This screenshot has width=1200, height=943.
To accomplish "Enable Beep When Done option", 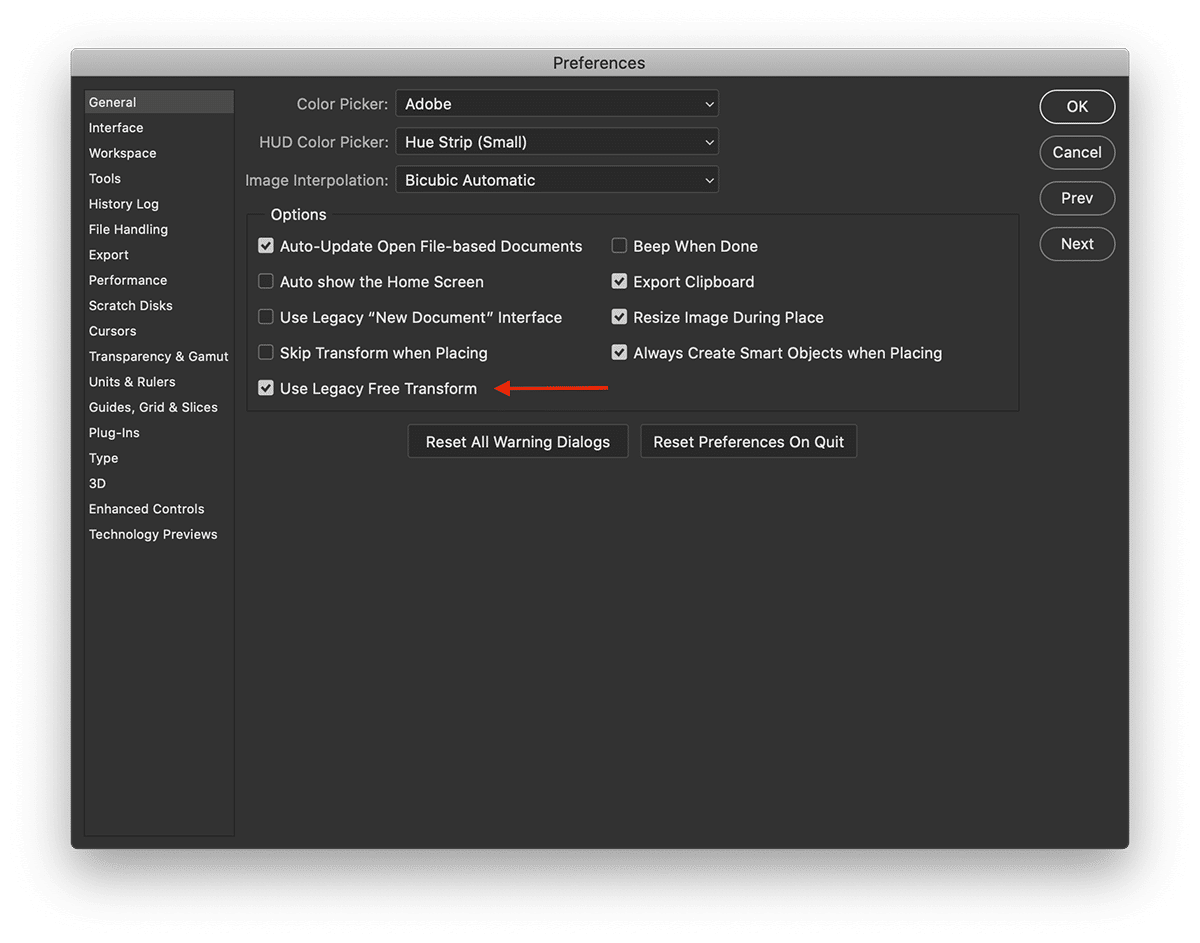I will pyautogui.click(x=619, y=246).
